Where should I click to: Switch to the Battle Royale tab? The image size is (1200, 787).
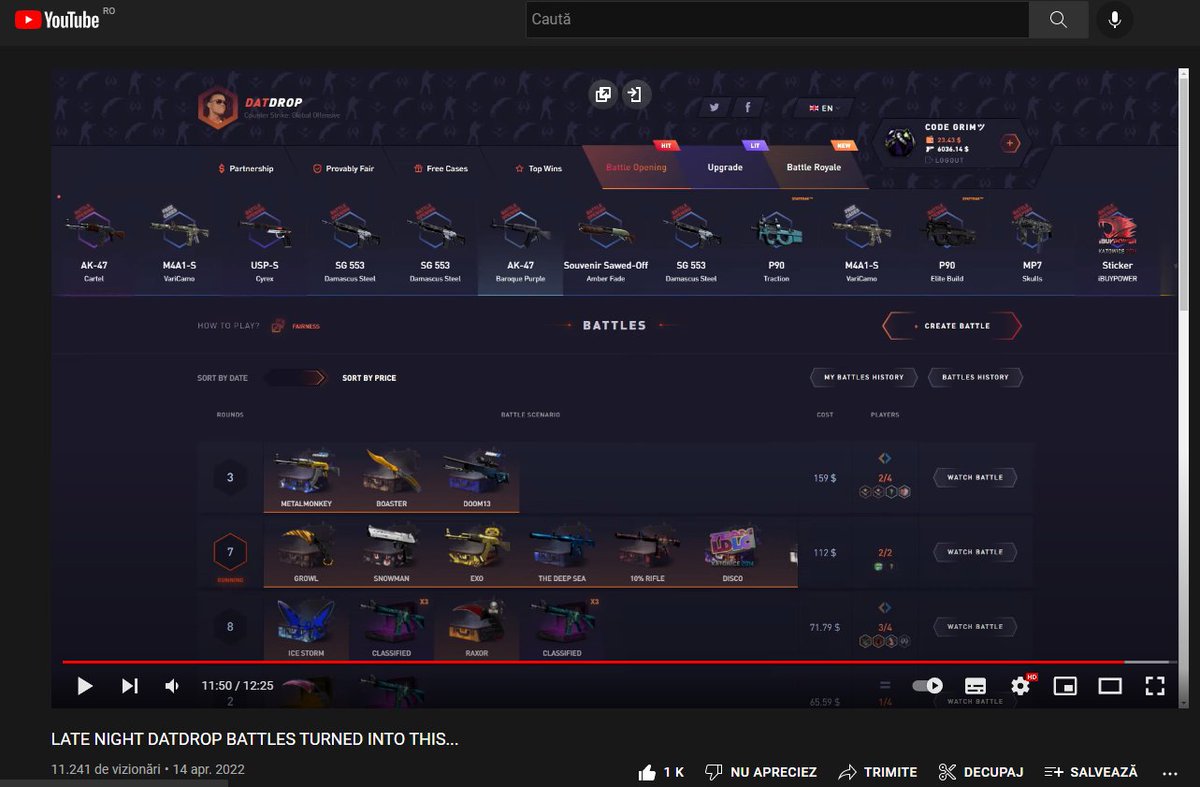[813, 167]
